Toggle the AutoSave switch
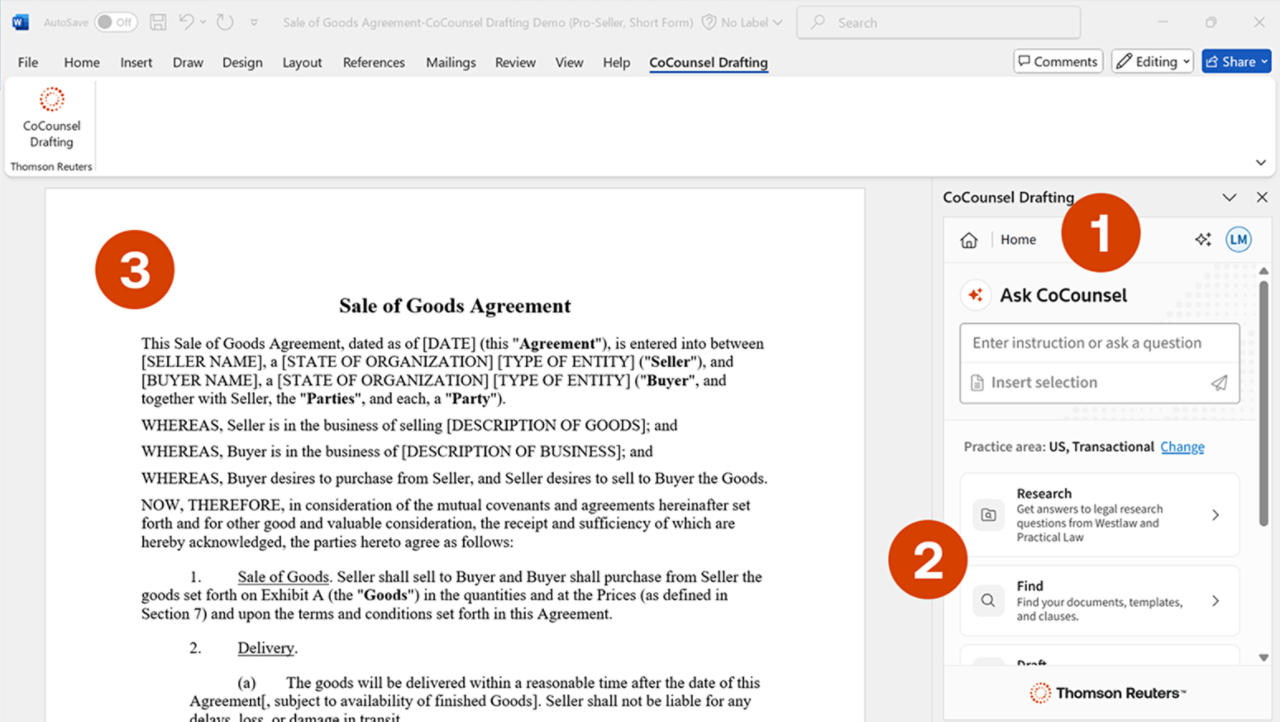The height and width of the screenshot is (722, 1280). coord(115,22)
